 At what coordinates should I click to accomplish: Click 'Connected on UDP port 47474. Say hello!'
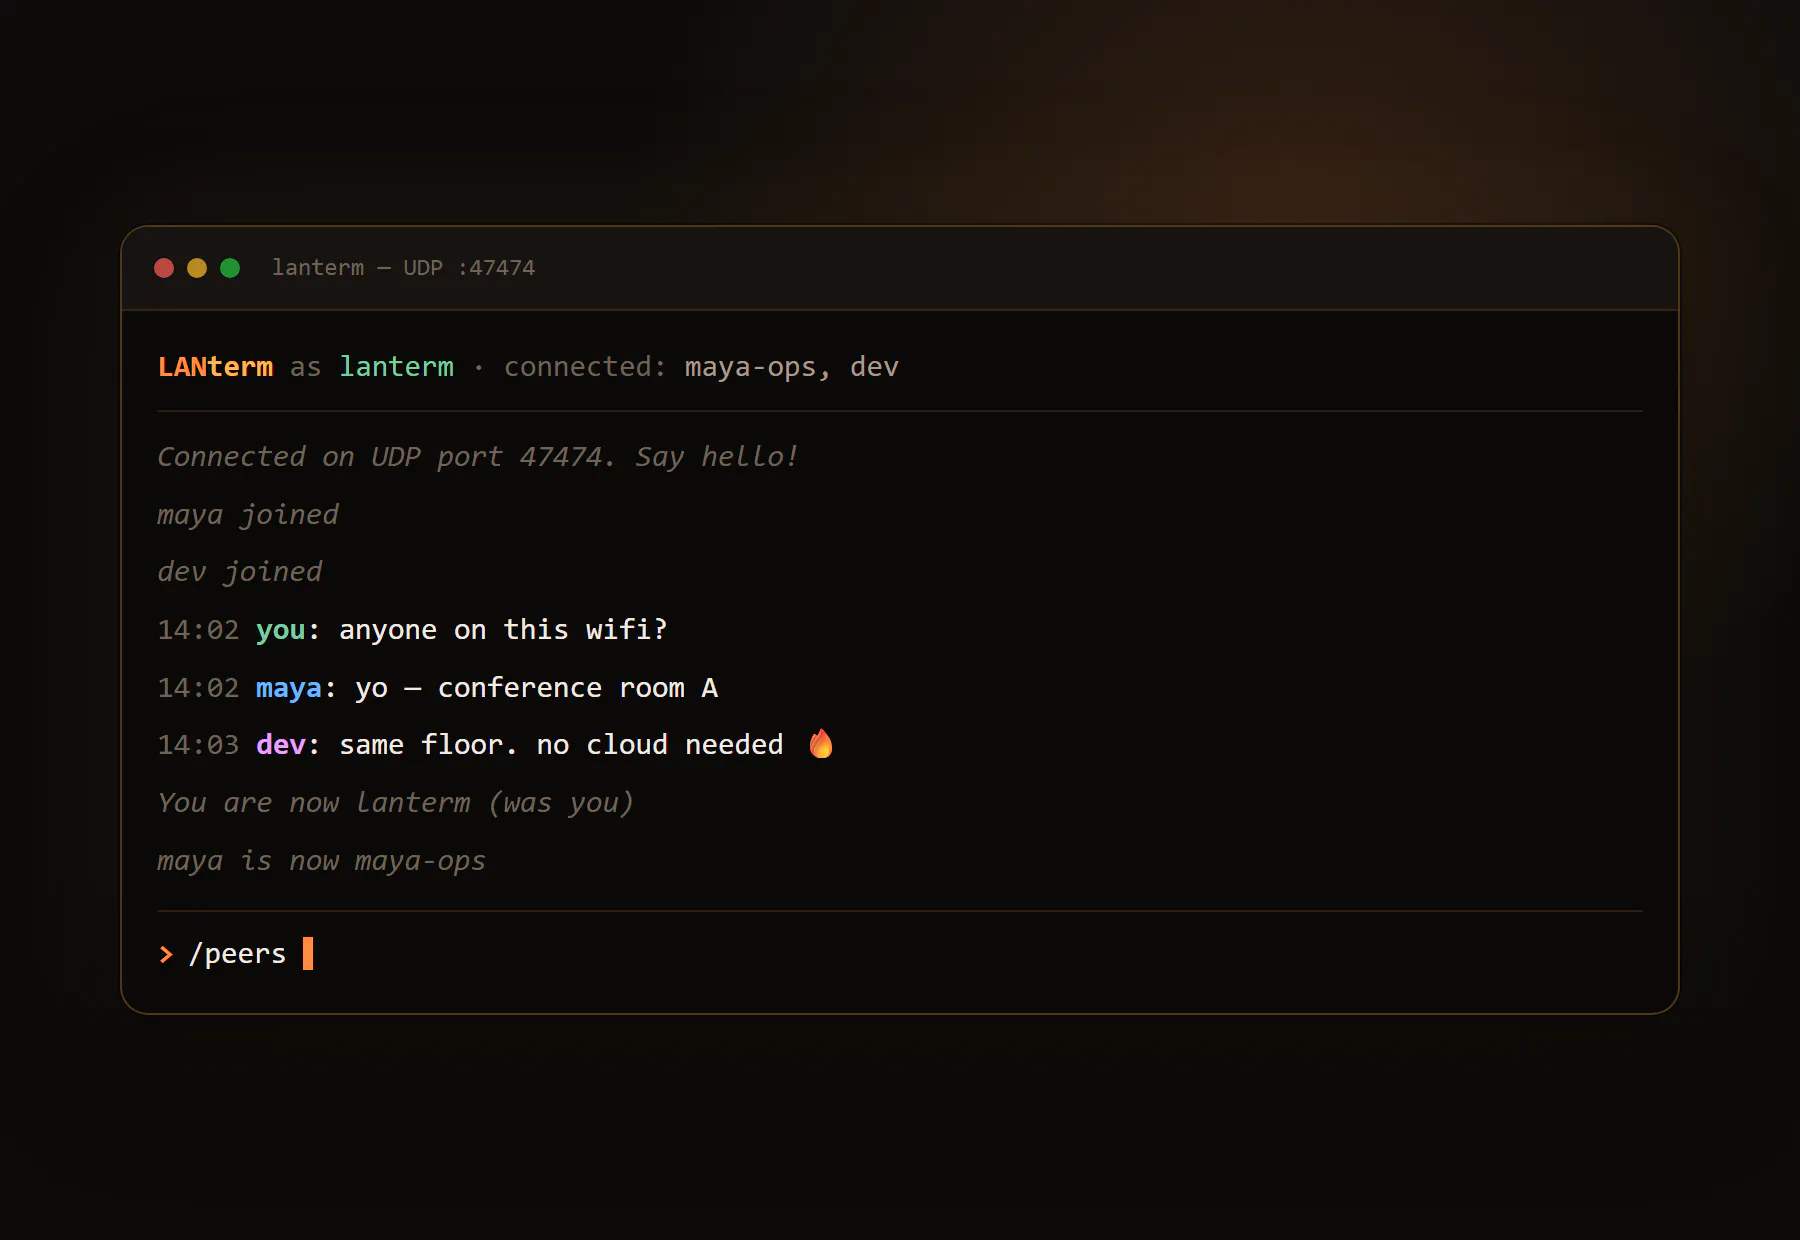tap(478, 457)
